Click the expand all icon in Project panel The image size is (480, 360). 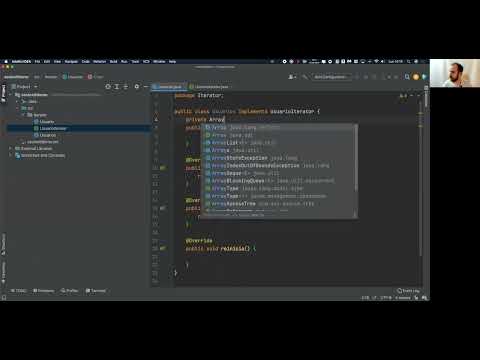coord(117,87)
